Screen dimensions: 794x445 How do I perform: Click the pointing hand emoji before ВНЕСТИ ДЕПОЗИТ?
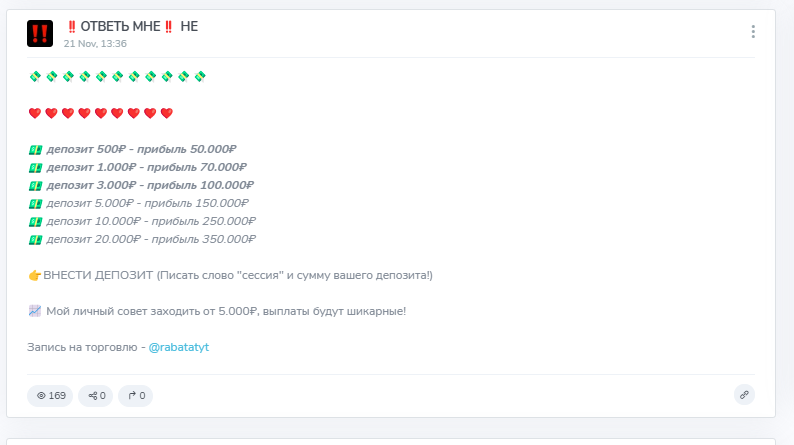tap(35, 275)
